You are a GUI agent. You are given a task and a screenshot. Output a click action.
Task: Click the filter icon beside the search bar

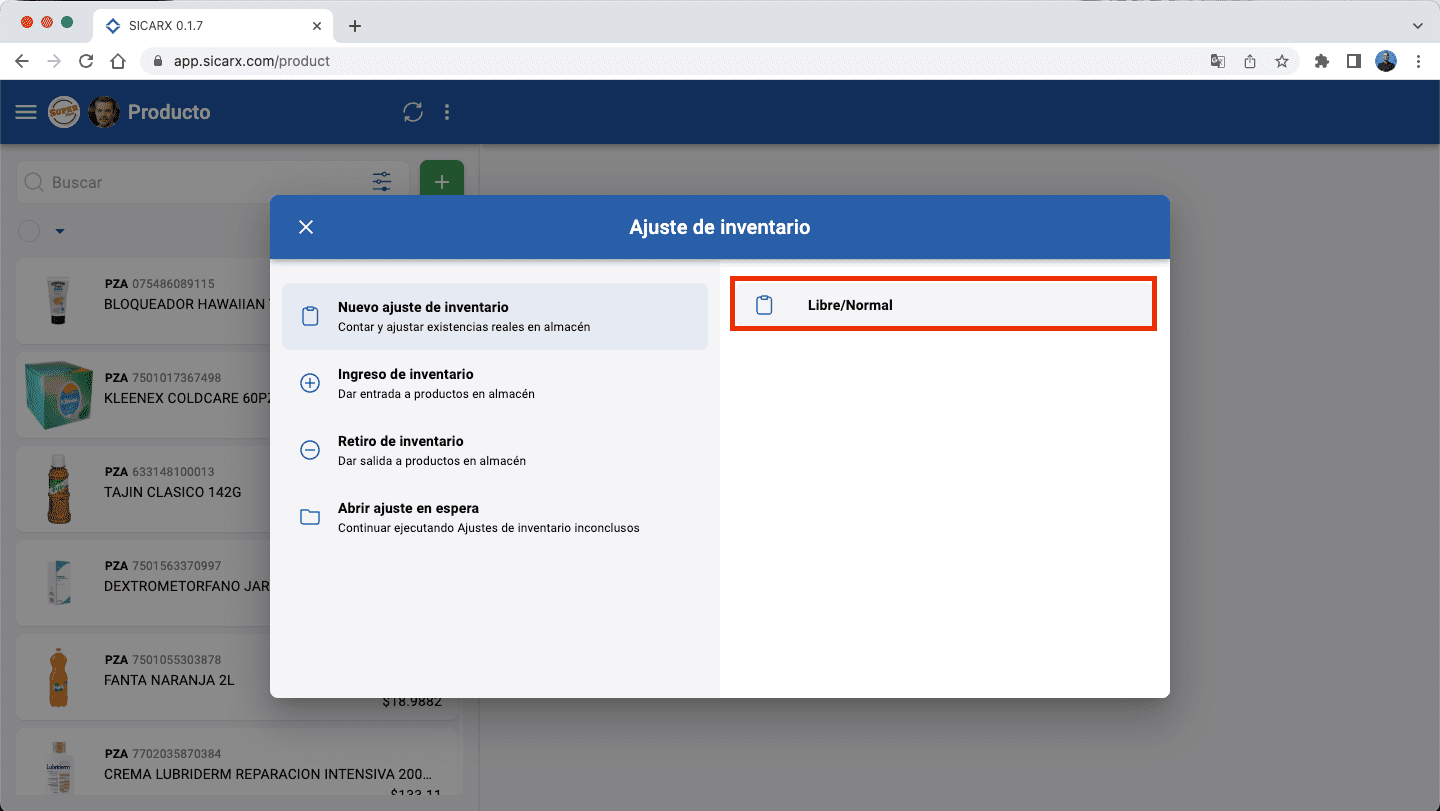coord(381,181)
